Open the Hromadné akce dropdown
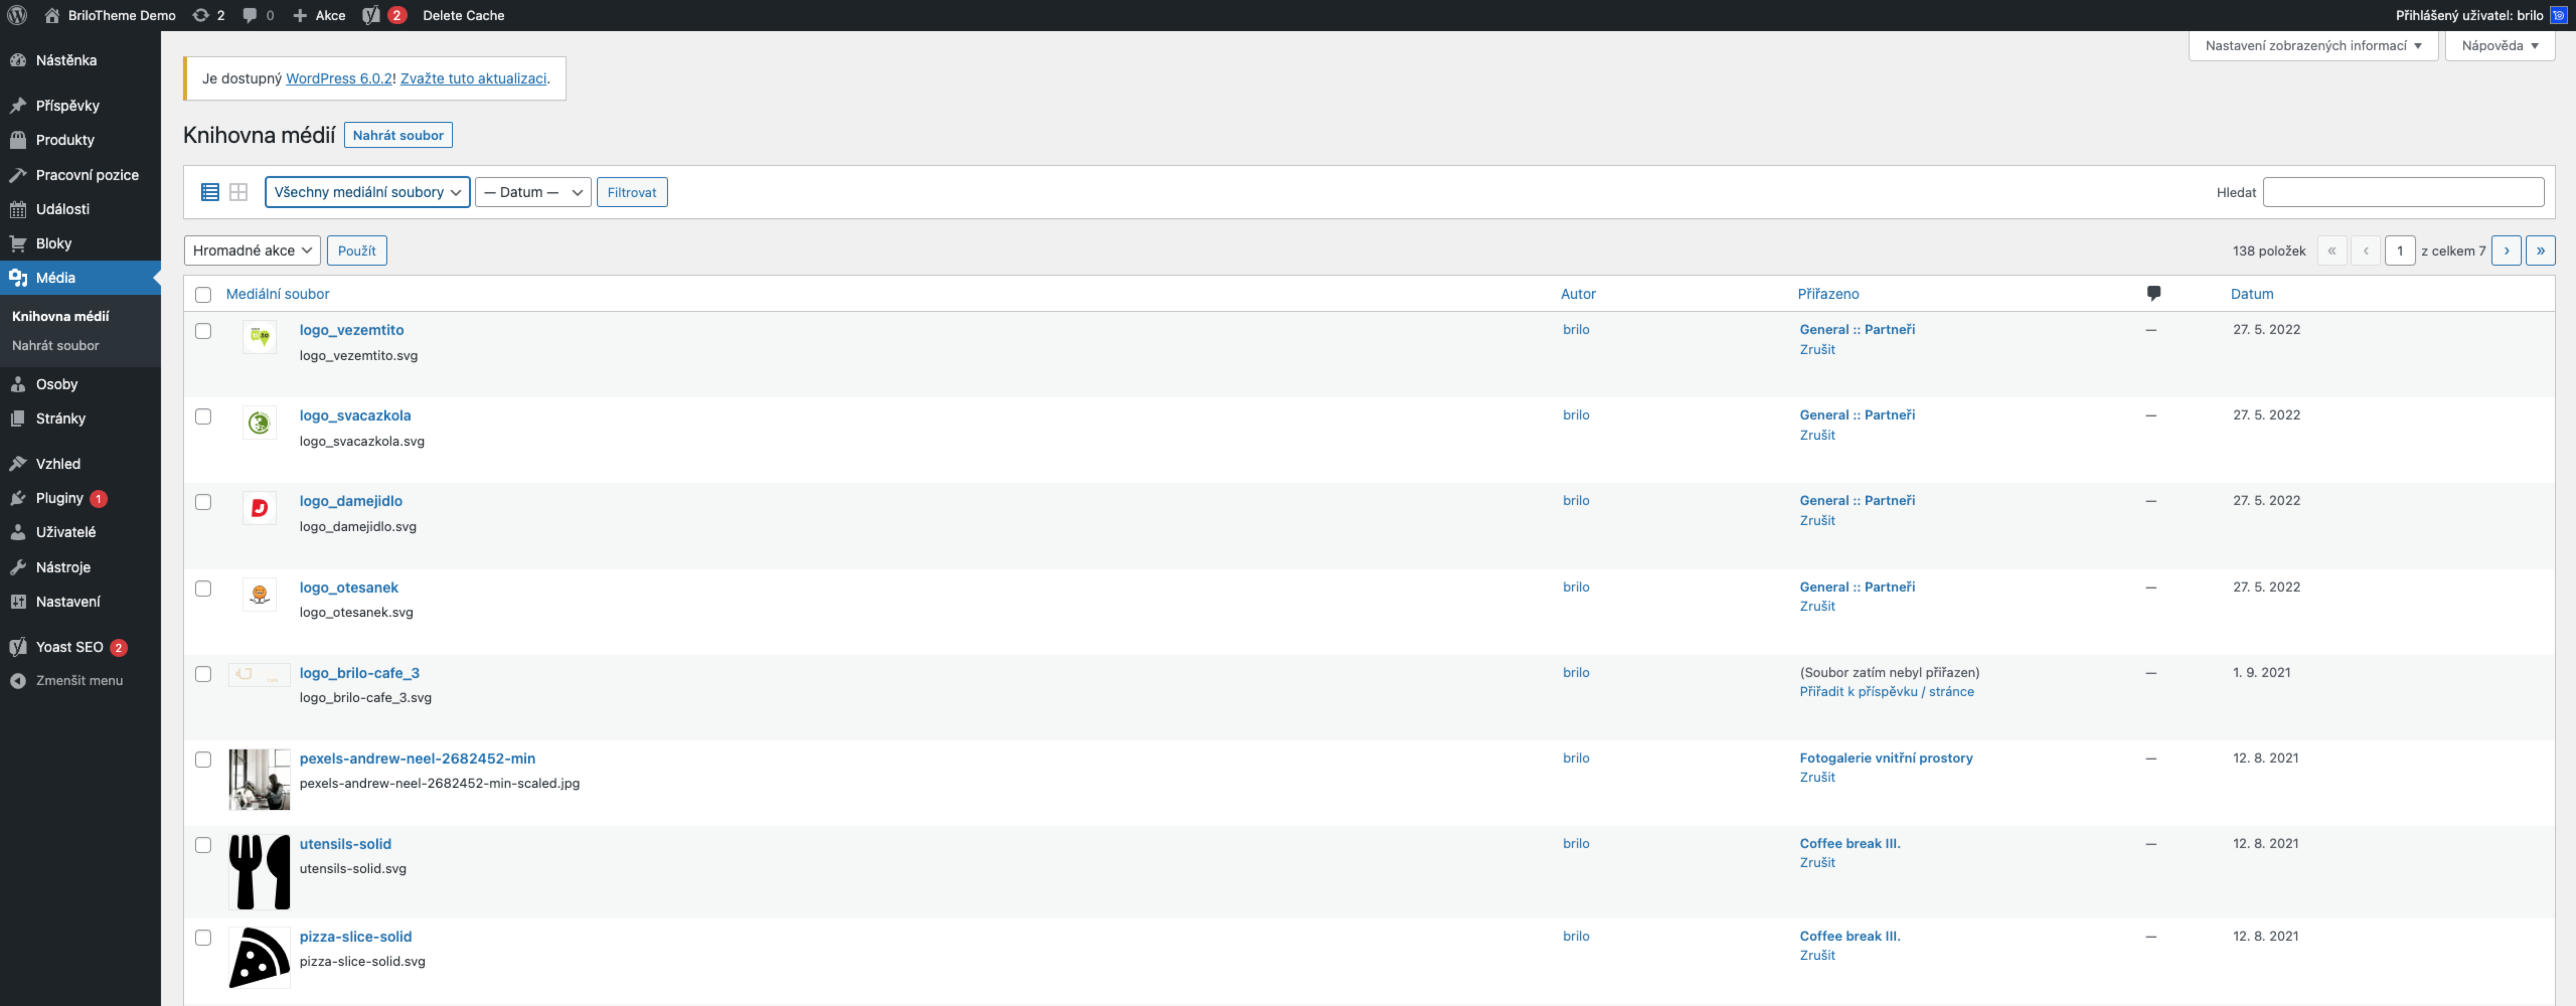This screenshot has height=1006, width=2576. coord(252,250)
